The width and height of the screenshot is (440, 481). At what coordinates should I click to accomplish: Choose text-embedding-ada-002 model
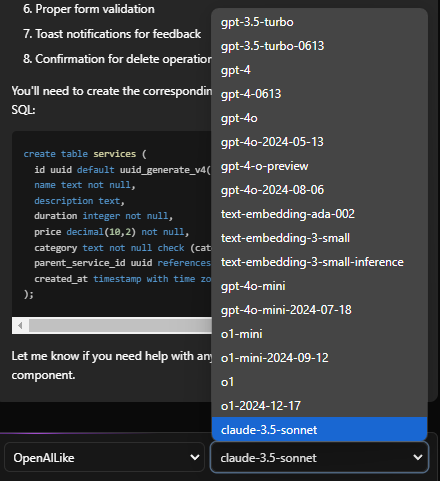tap(319, 214)
